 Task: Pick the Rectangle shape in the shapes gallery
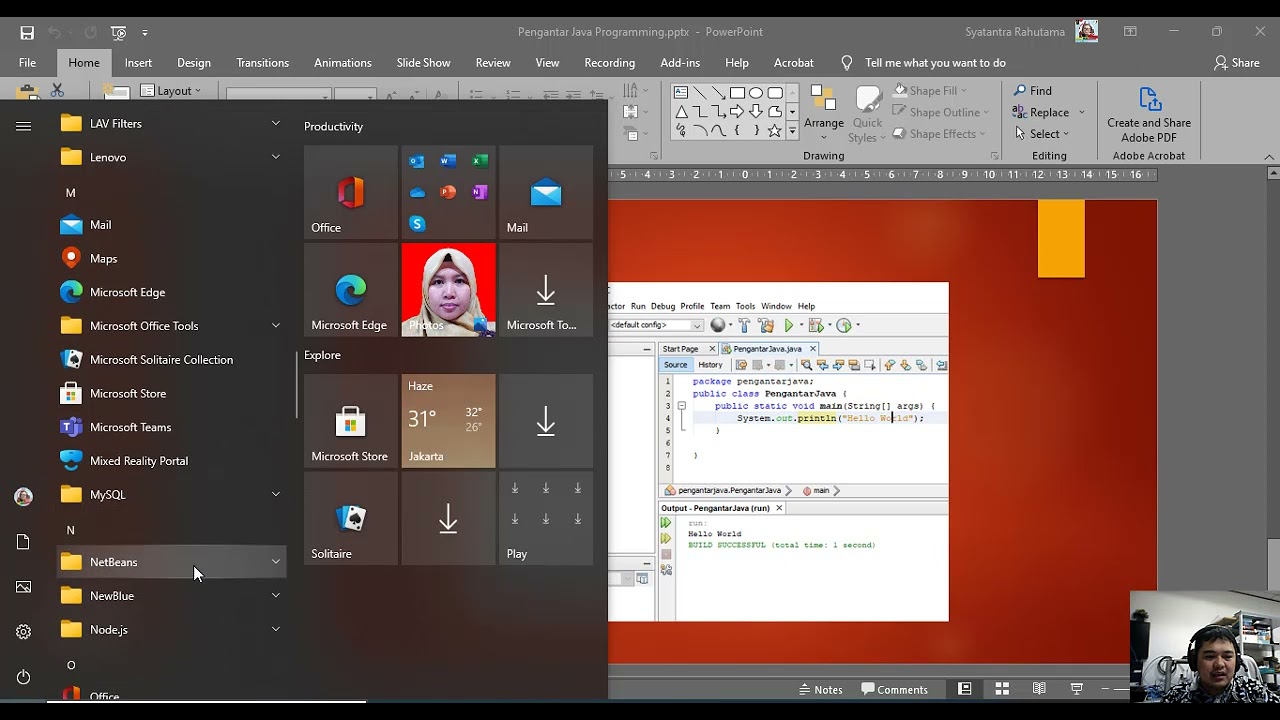point(737,93)
